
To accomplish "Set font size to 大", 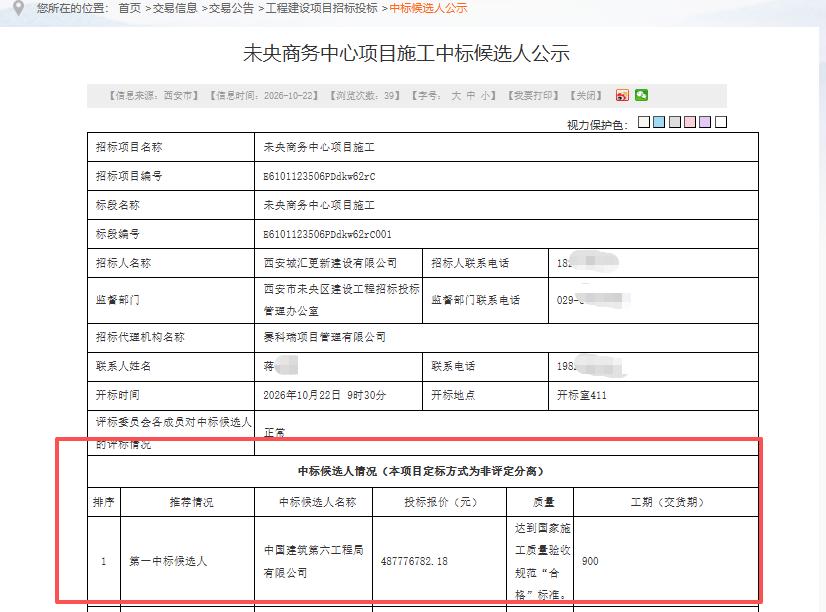I will pos(456,95).
